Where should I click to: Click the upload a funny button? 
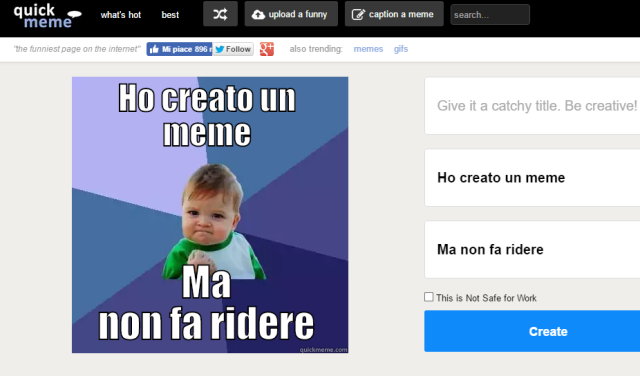point(291,14)
